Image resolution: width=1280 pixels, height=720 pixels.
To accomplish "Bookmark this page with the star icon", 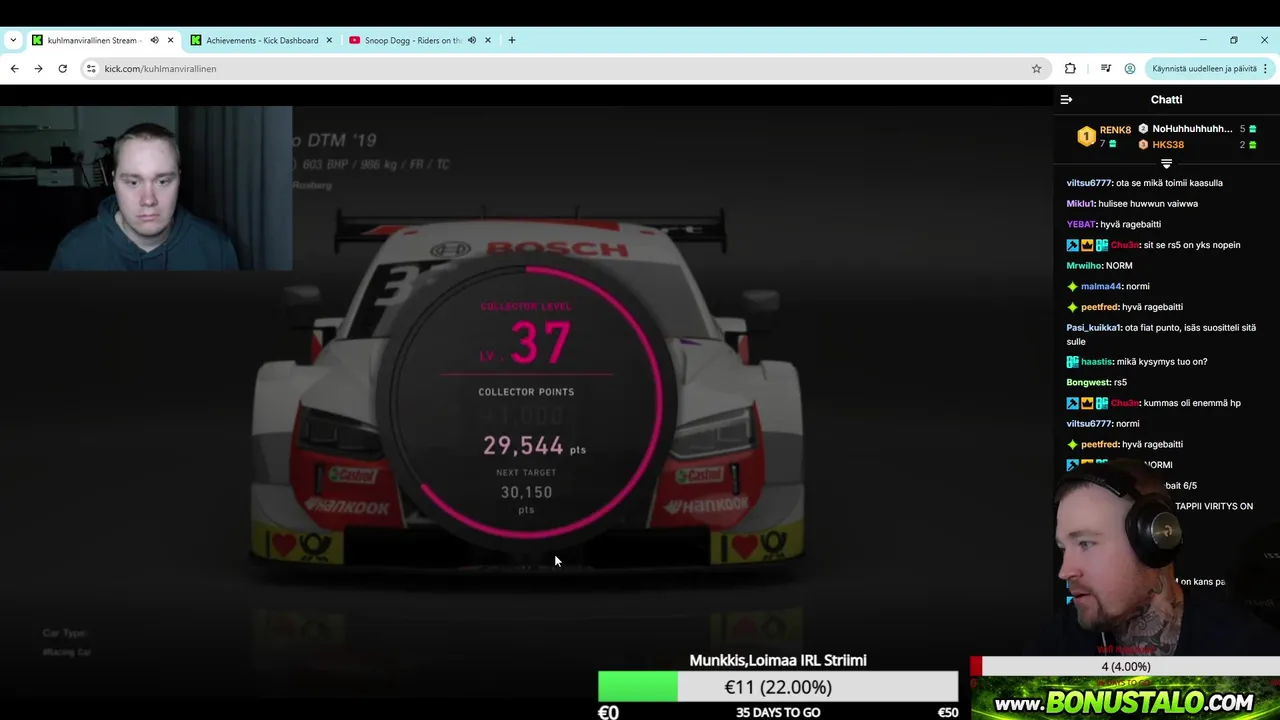I will pos(1036,69).
